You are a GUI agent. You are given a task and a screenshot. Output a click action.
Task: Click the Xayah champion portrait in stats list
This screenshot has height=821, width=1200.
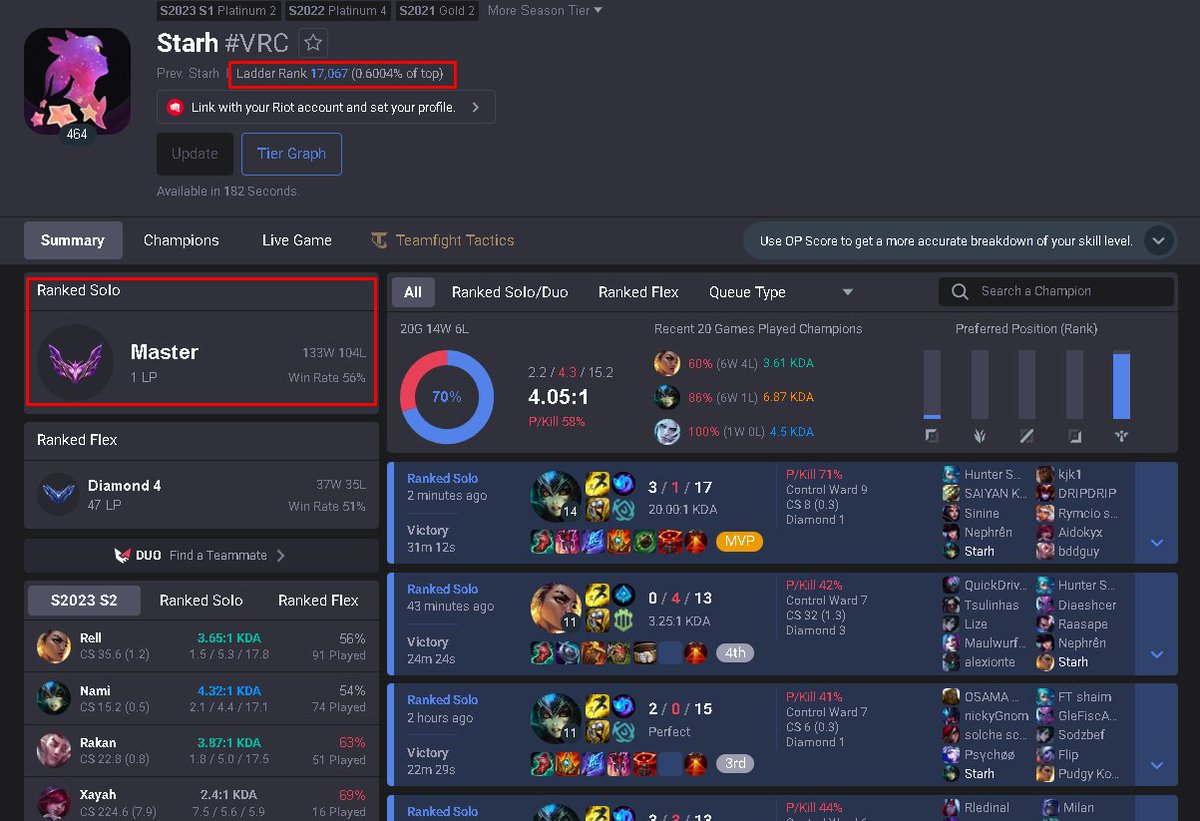click(x=53, y=803)
